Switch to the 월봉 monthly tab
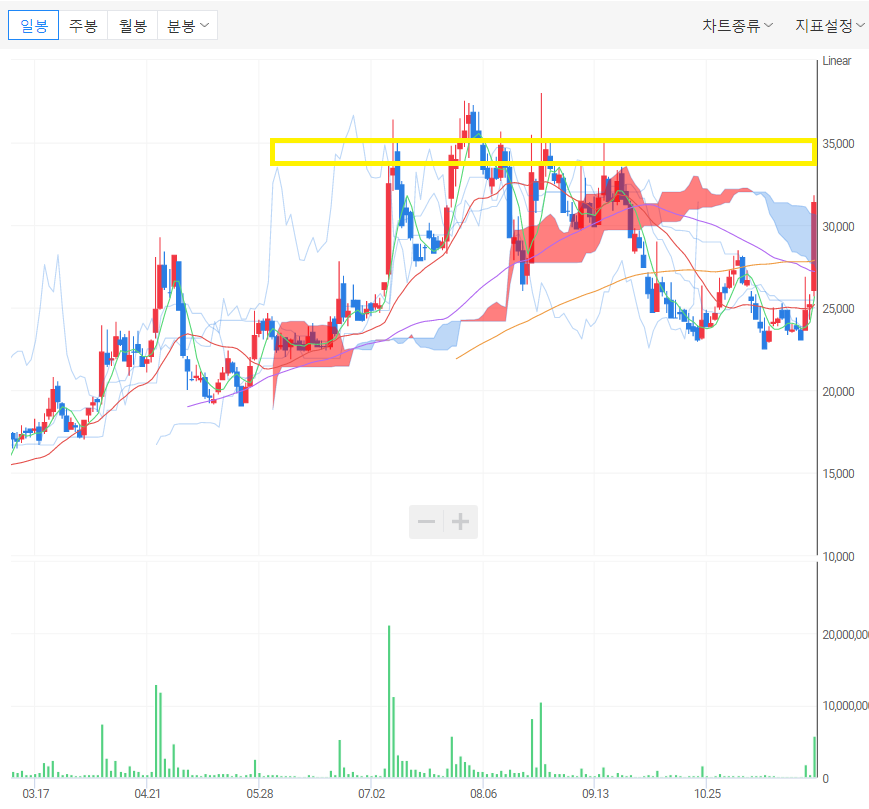Screen dimensions: 869x809 [133, 25]
